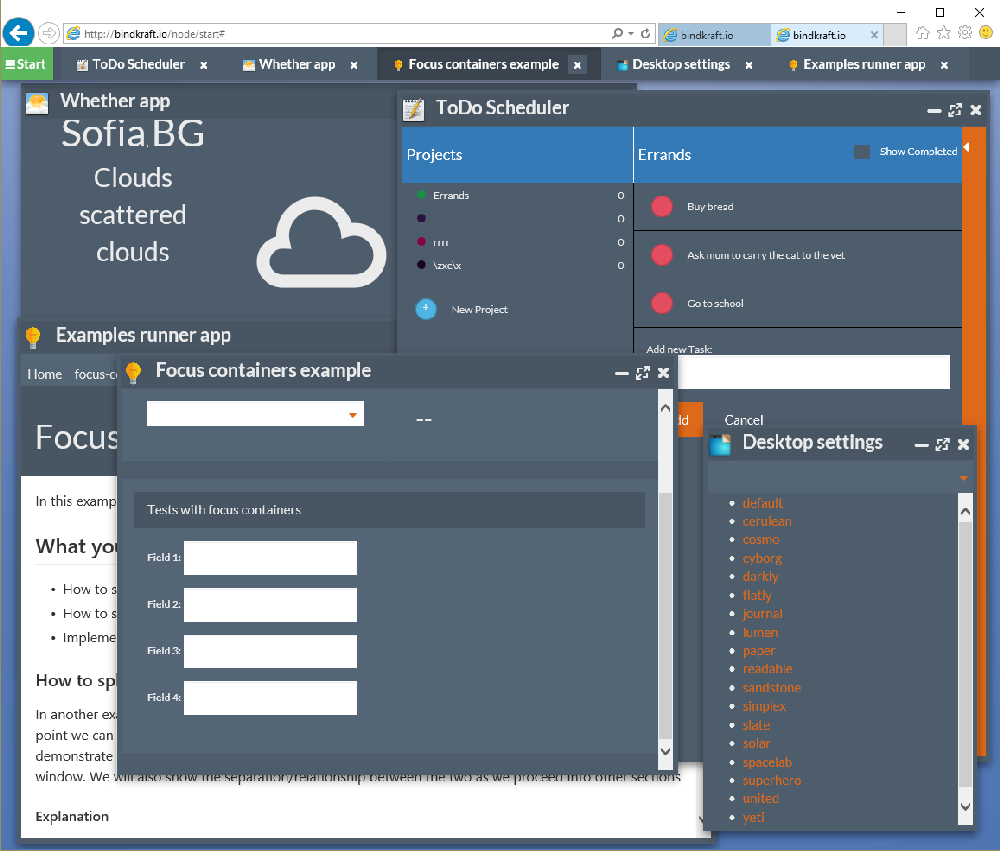Viewport: 1000px width, 851px height.
Task: Mark Buy bread task red circle
Action: (662, 206)
